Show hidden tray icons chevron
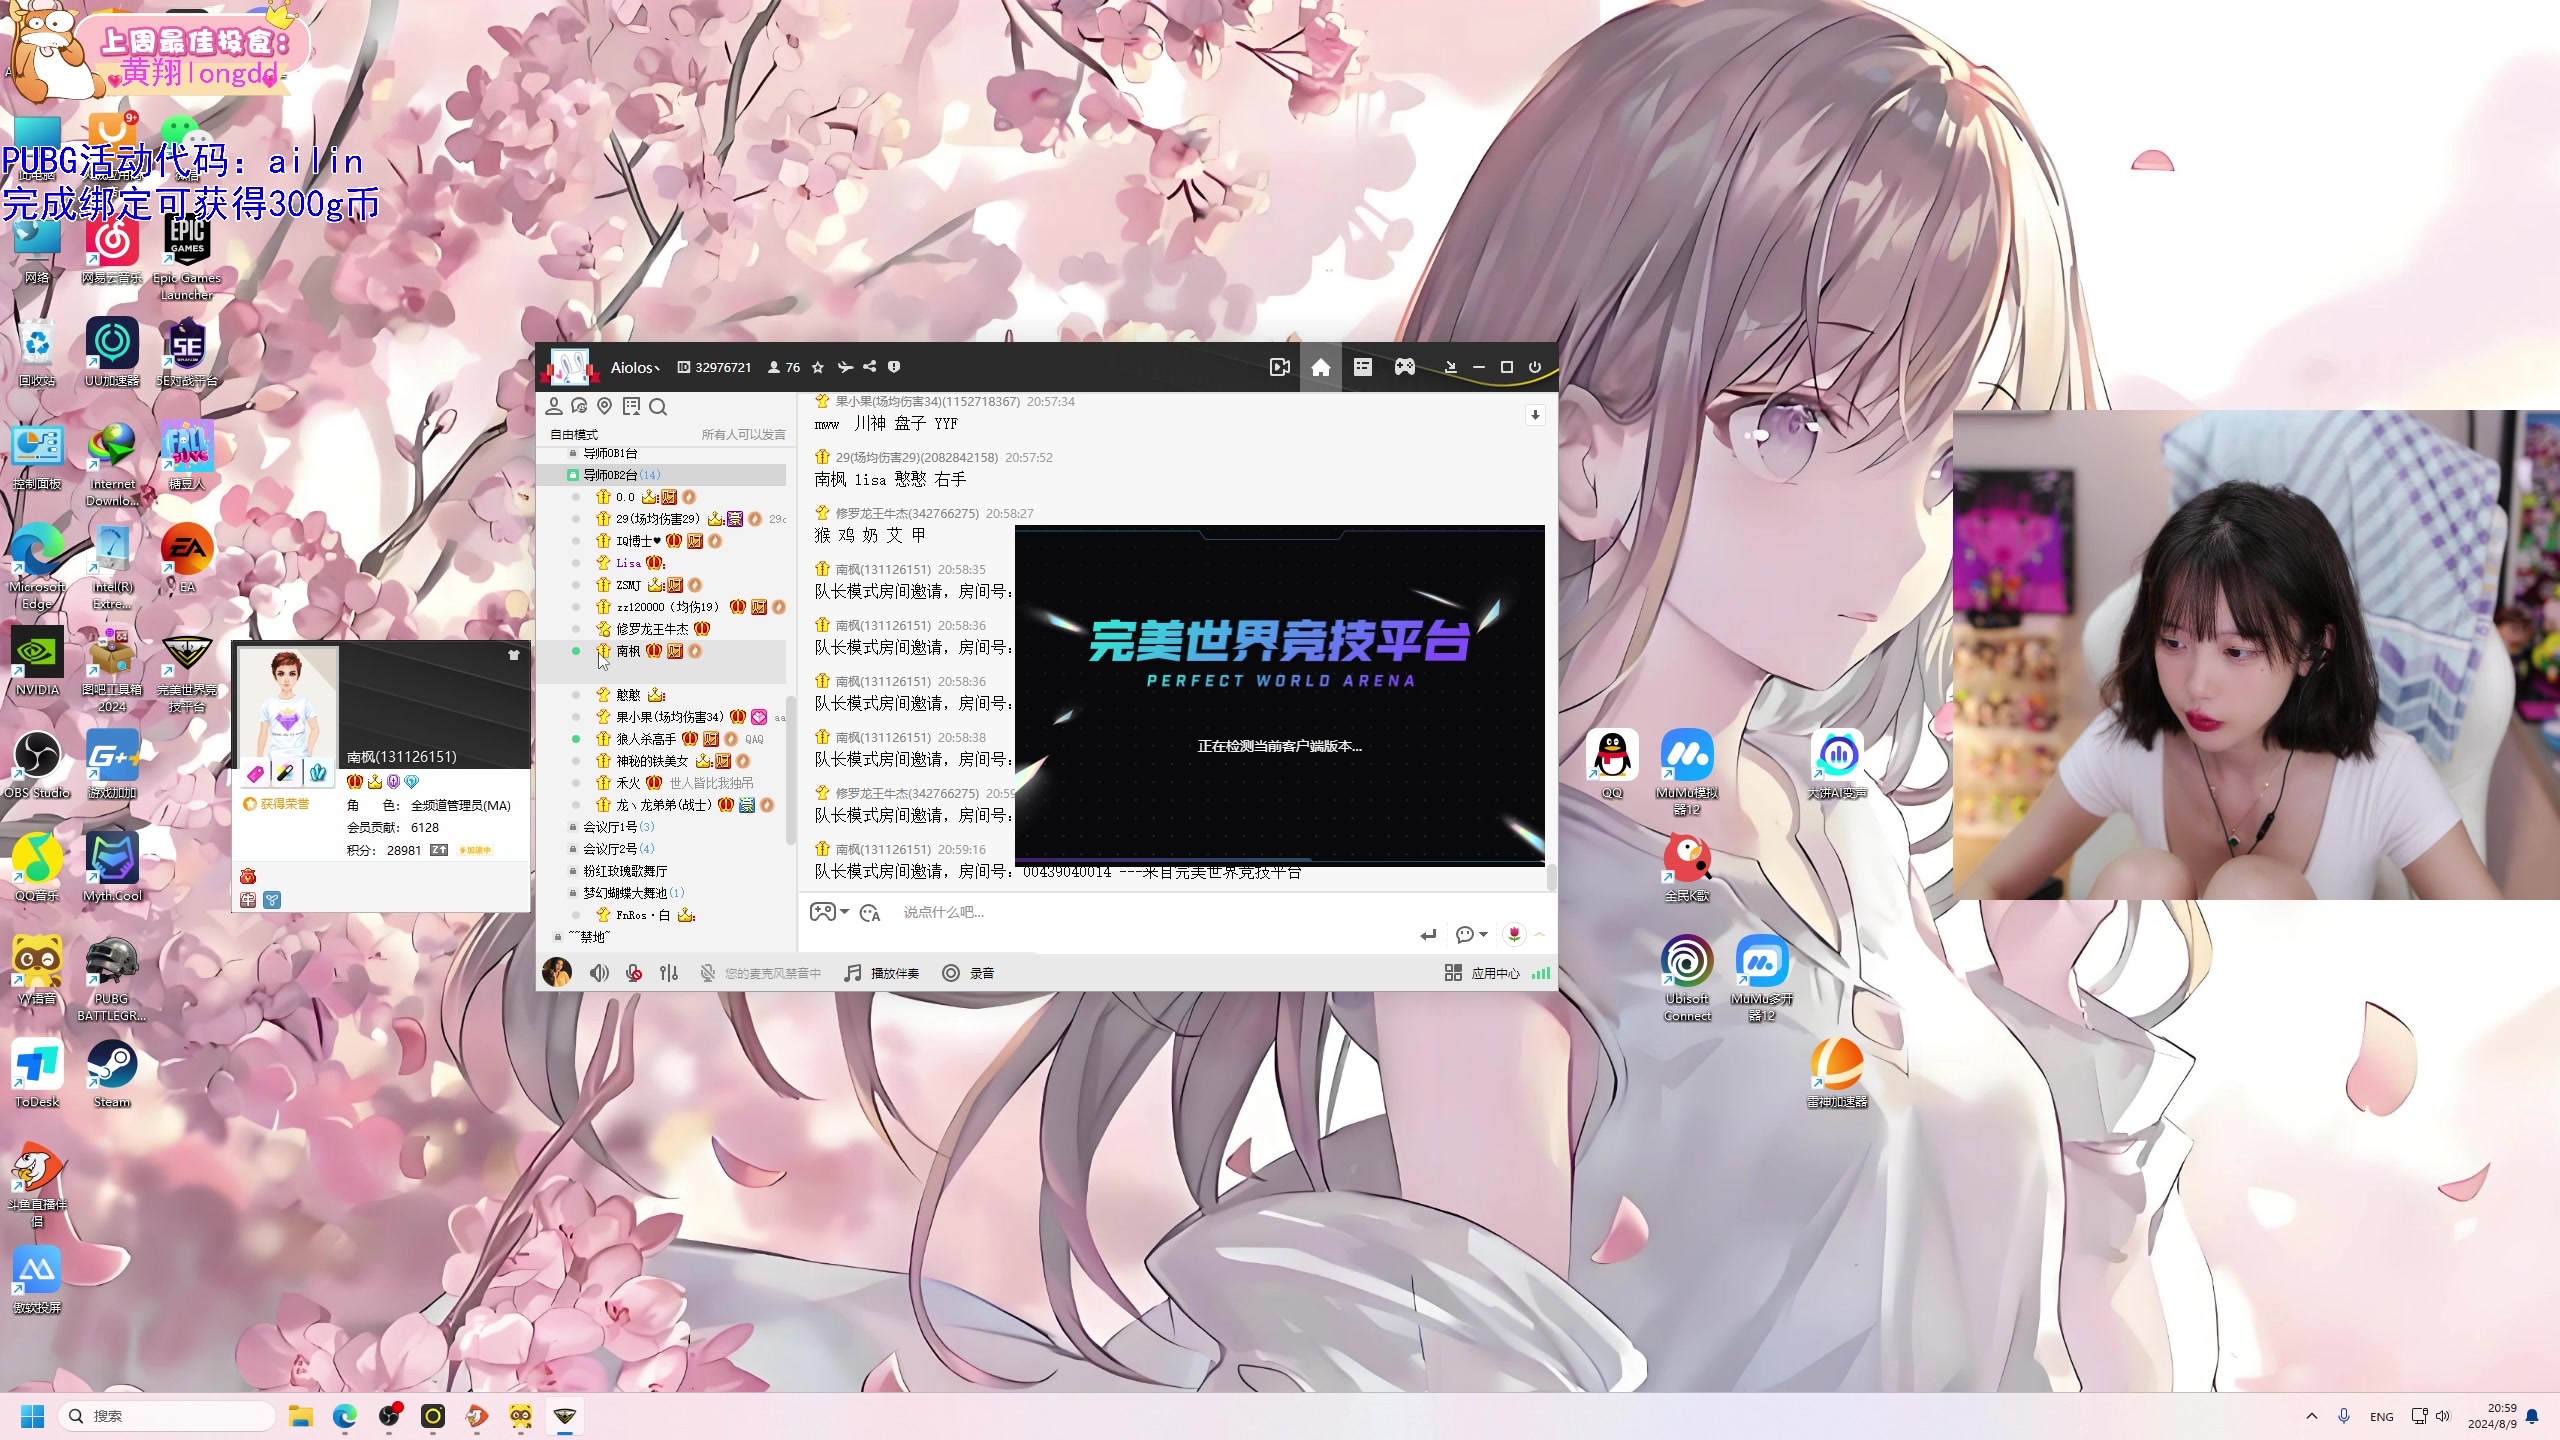This screenshot has height=1440, width=2560. tap(2312, 1416)
